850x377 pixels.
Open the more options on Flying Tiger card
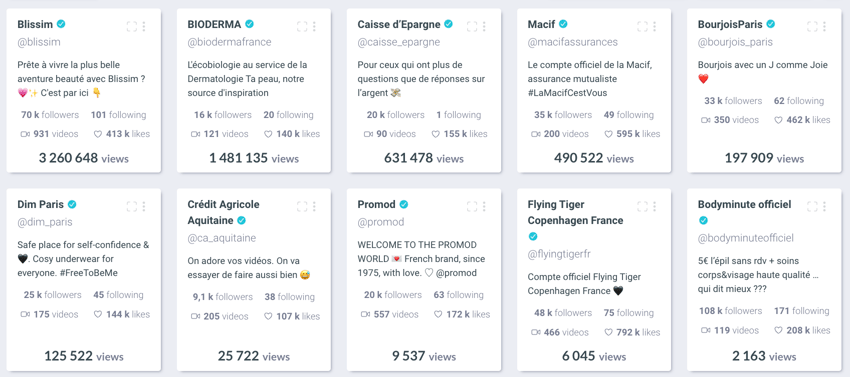coord(654,206)
